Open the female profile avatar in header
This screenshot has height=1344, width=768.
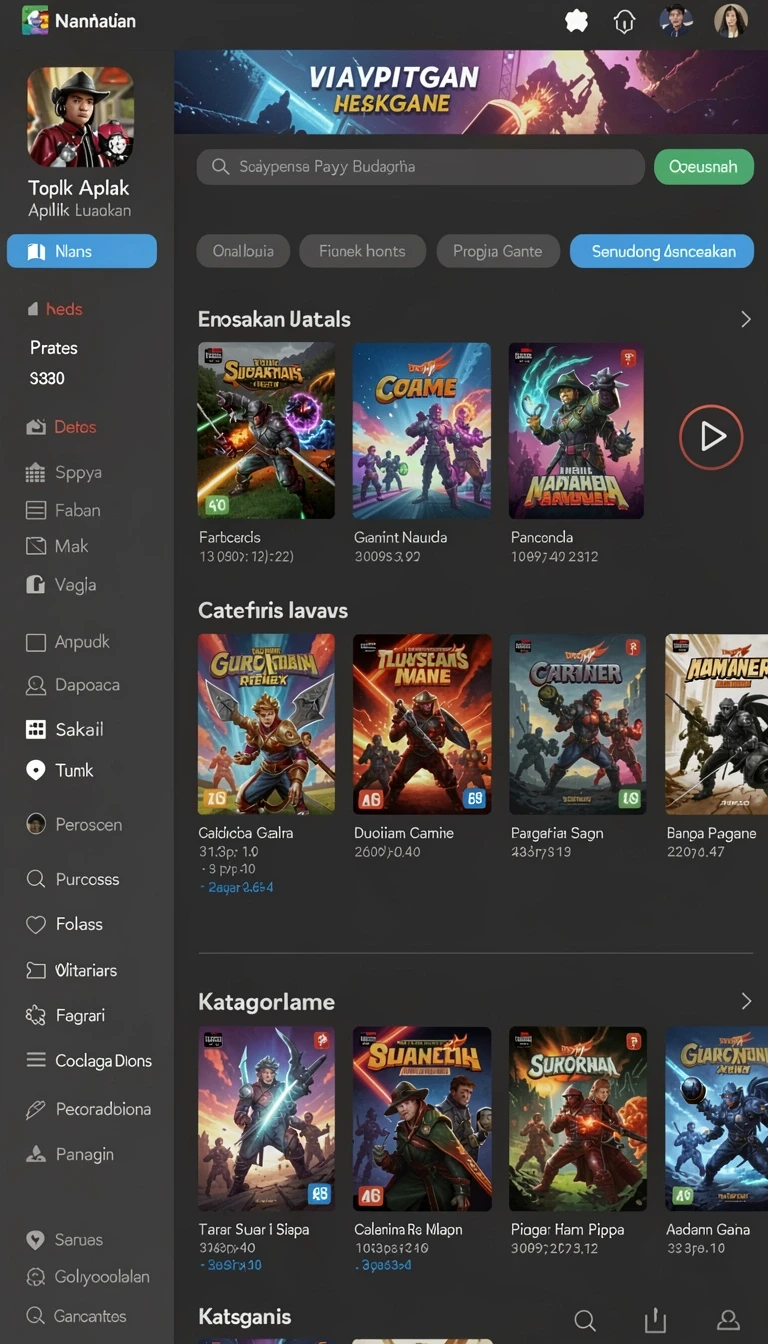coord(731,20)
